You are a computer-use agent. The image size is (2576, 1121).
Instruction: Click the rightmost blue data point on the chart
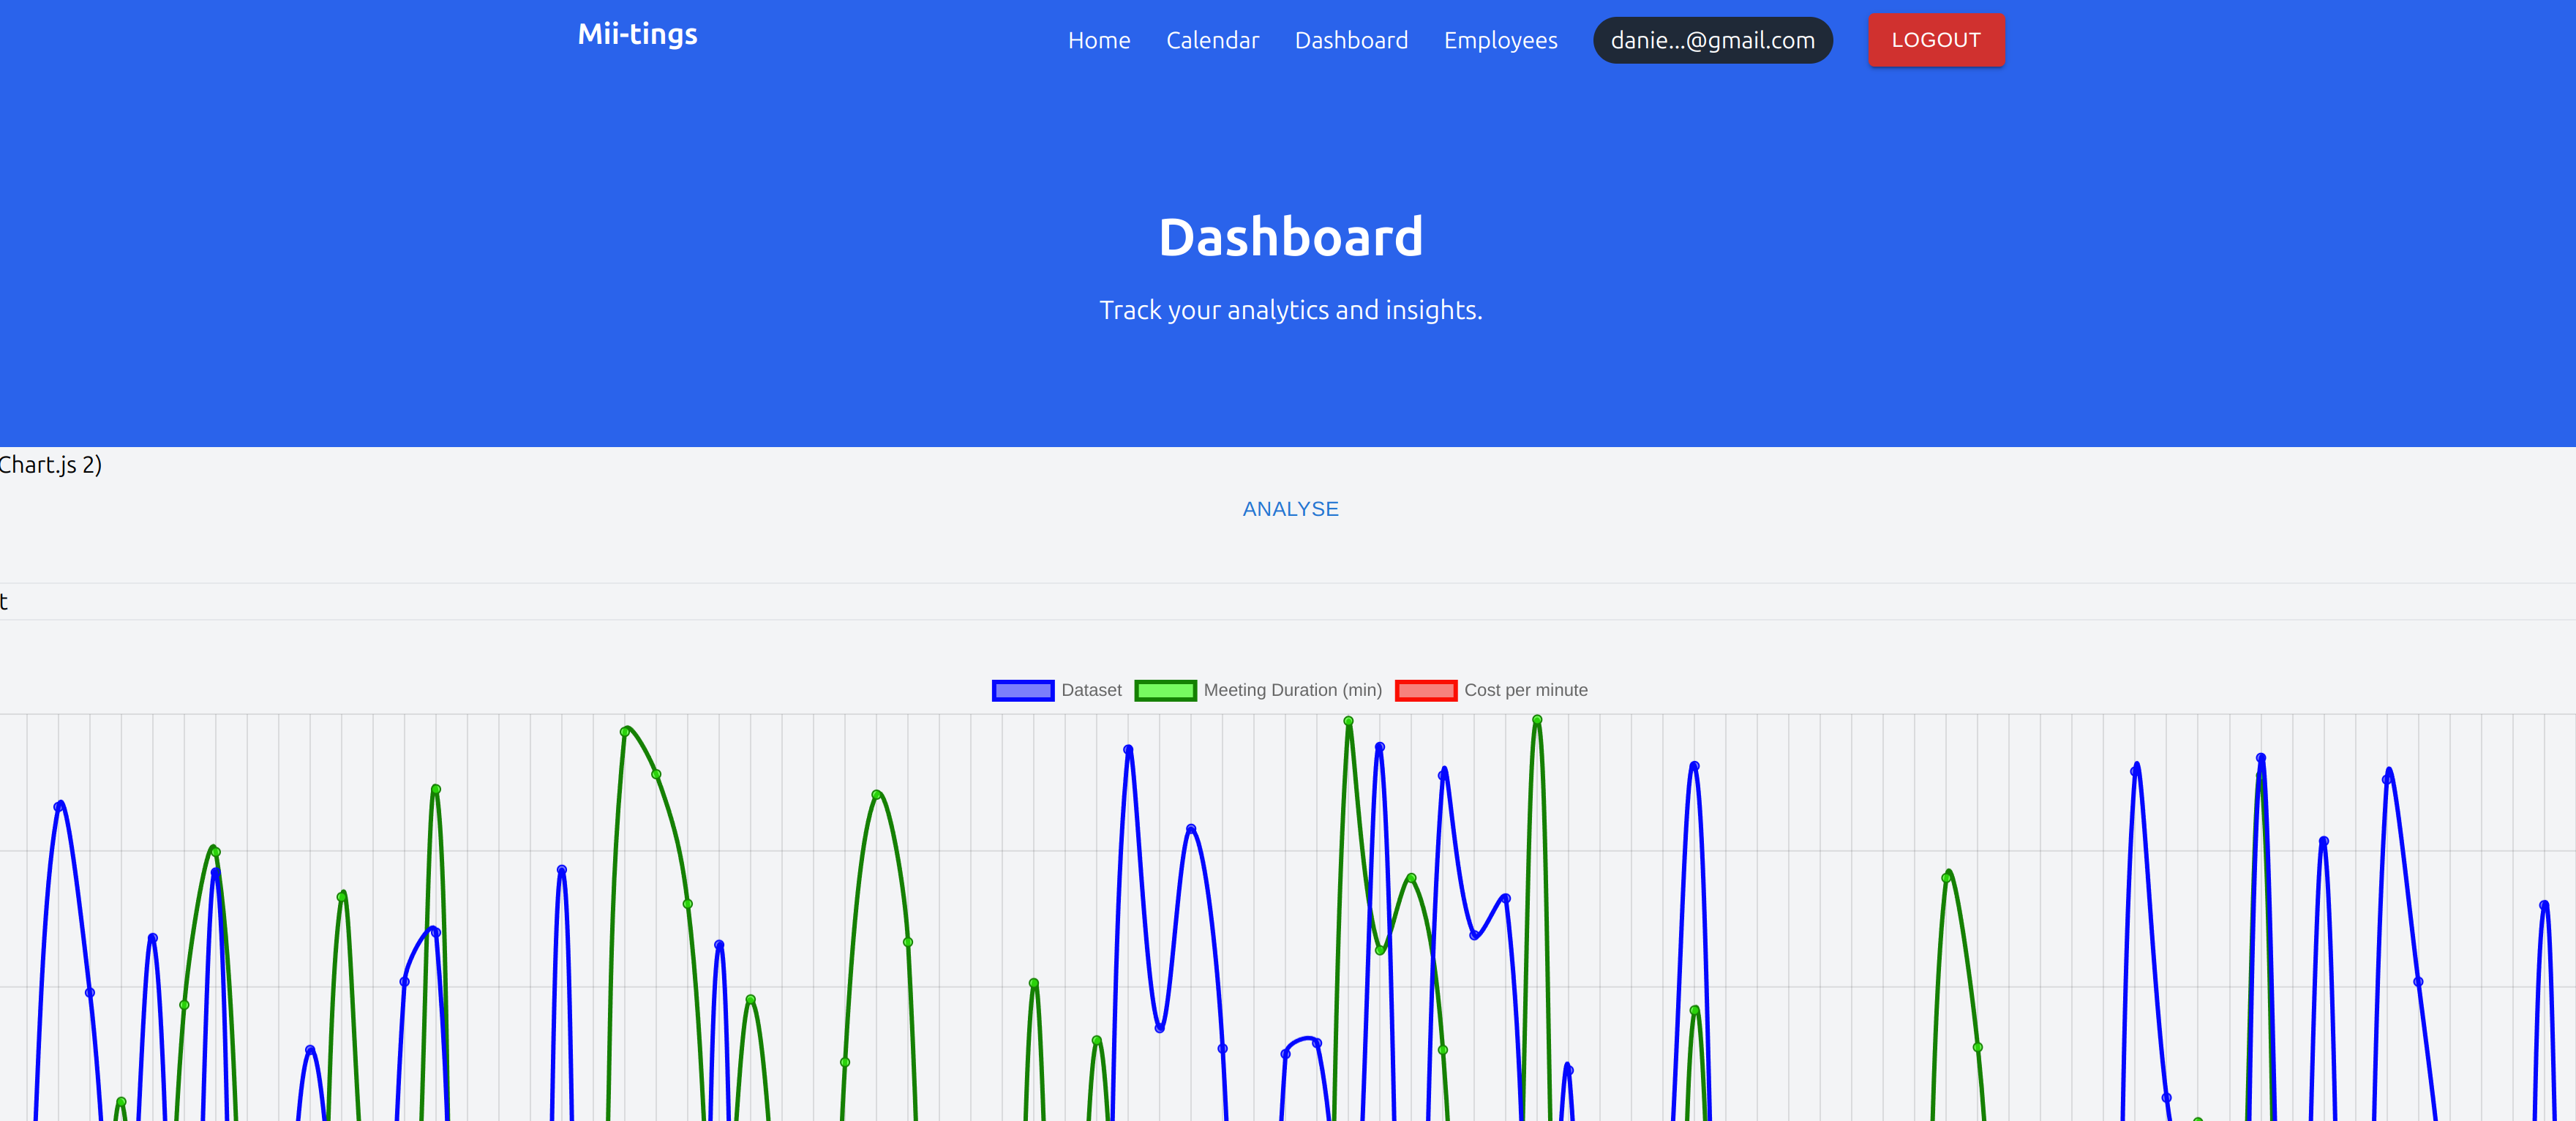point(2543,905)
